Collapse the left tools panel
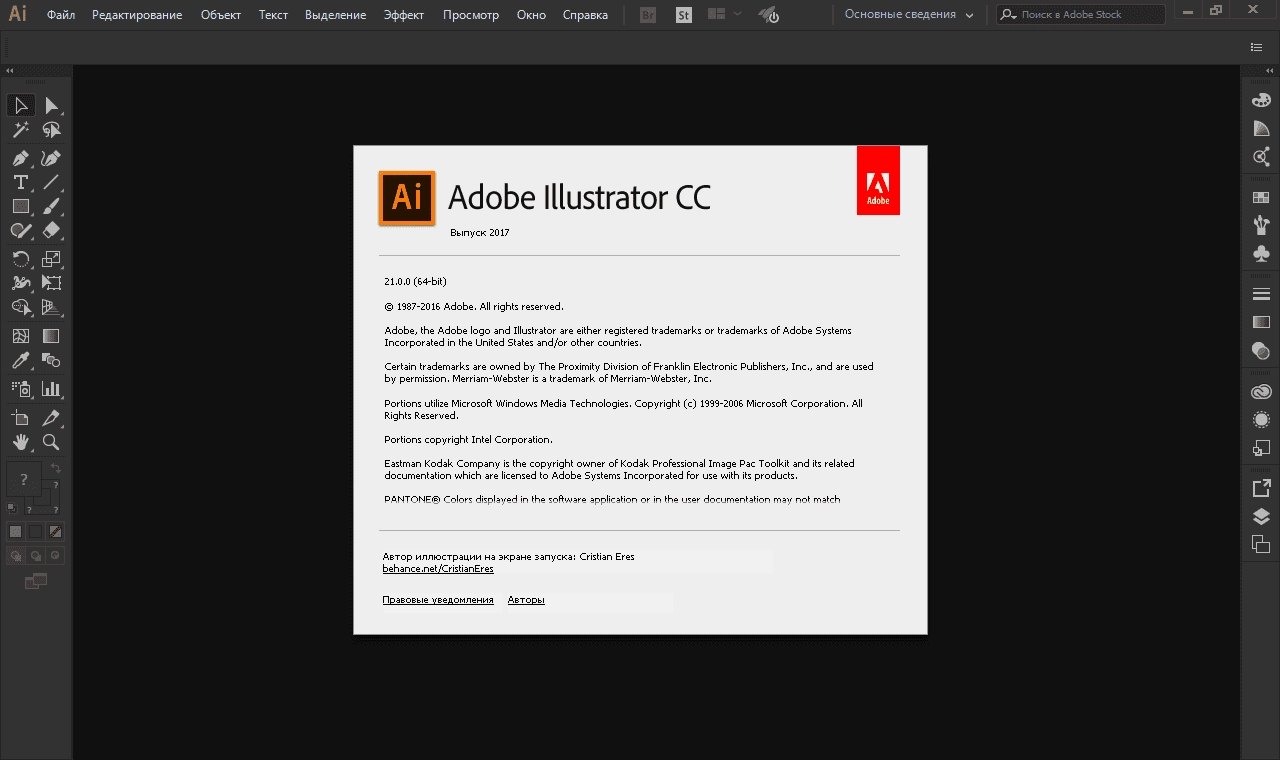 click(x=10, y=71)
